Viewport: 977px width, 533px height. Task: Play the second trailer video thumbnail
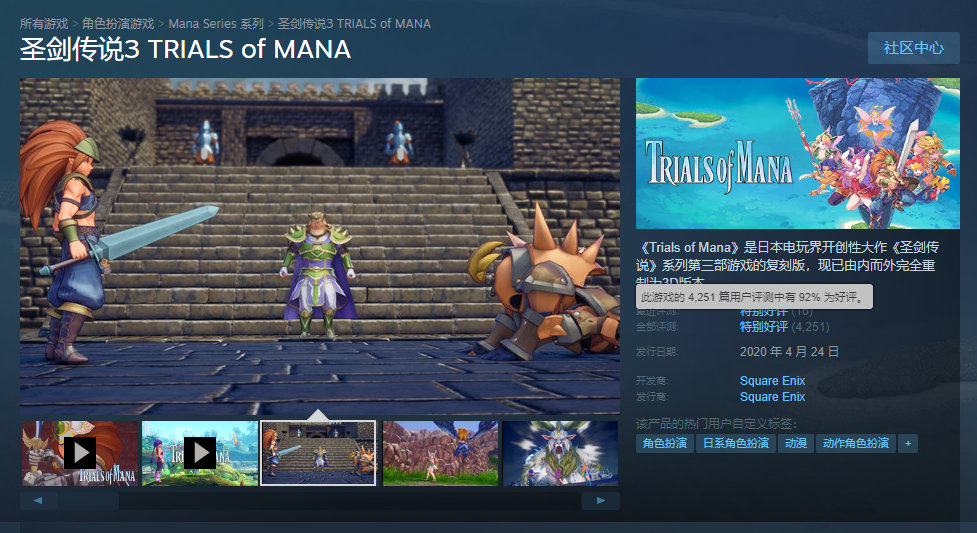pos(199,453)
